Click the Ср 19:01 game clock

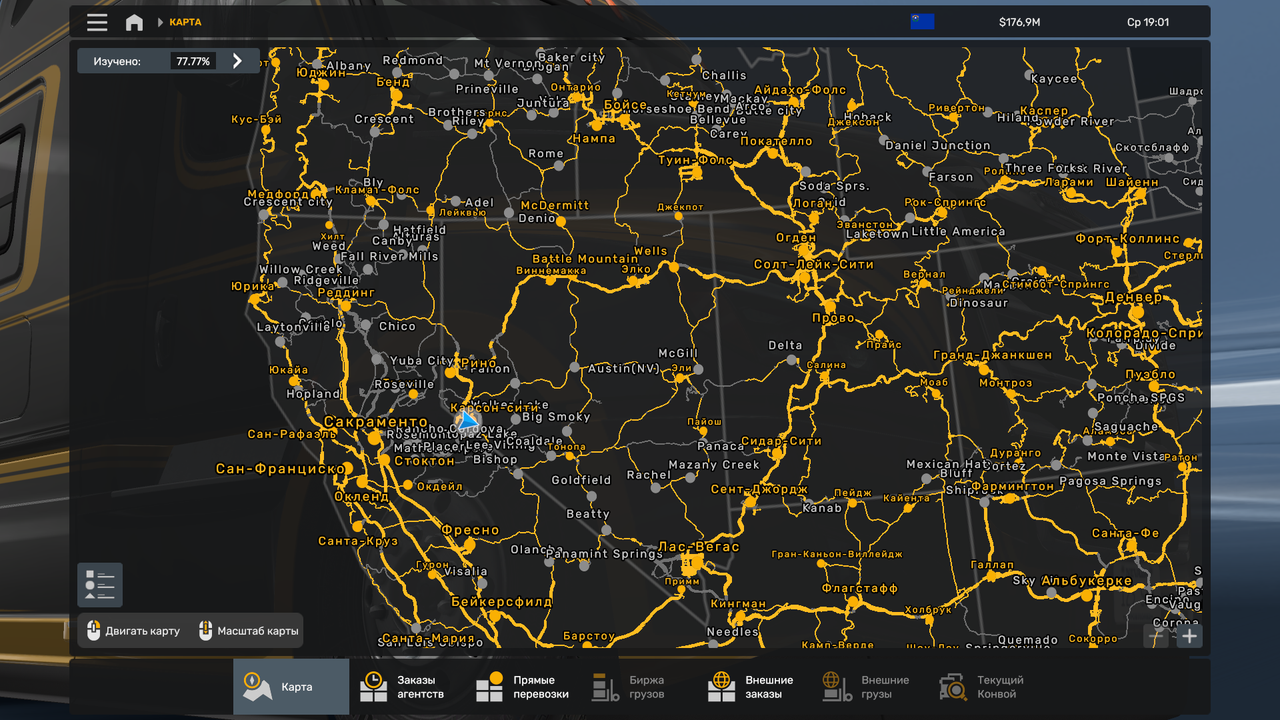click(x=1147, y=22)
